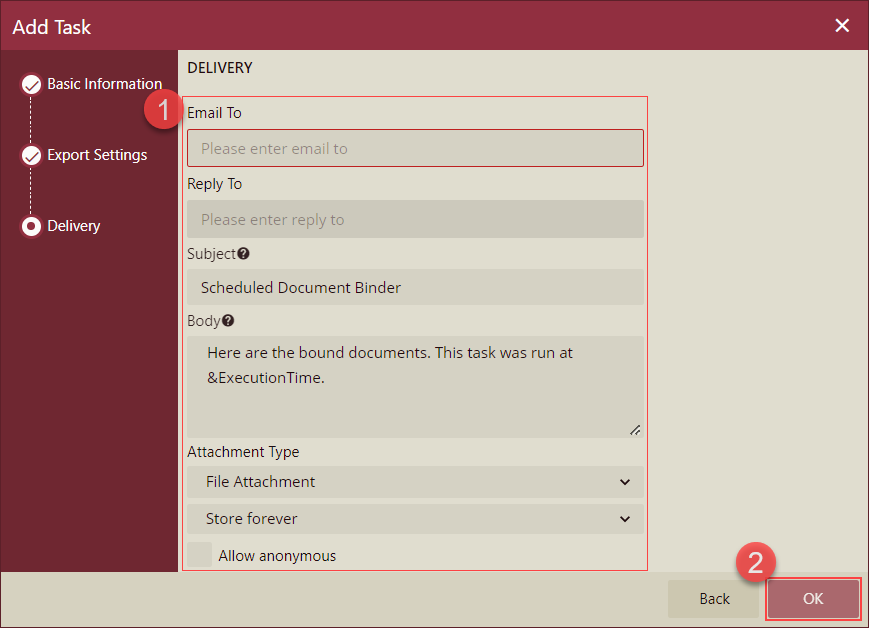The image size is (869, 628).
Task: Click the red numbered callout 2
Action: [x=757, y=562]
